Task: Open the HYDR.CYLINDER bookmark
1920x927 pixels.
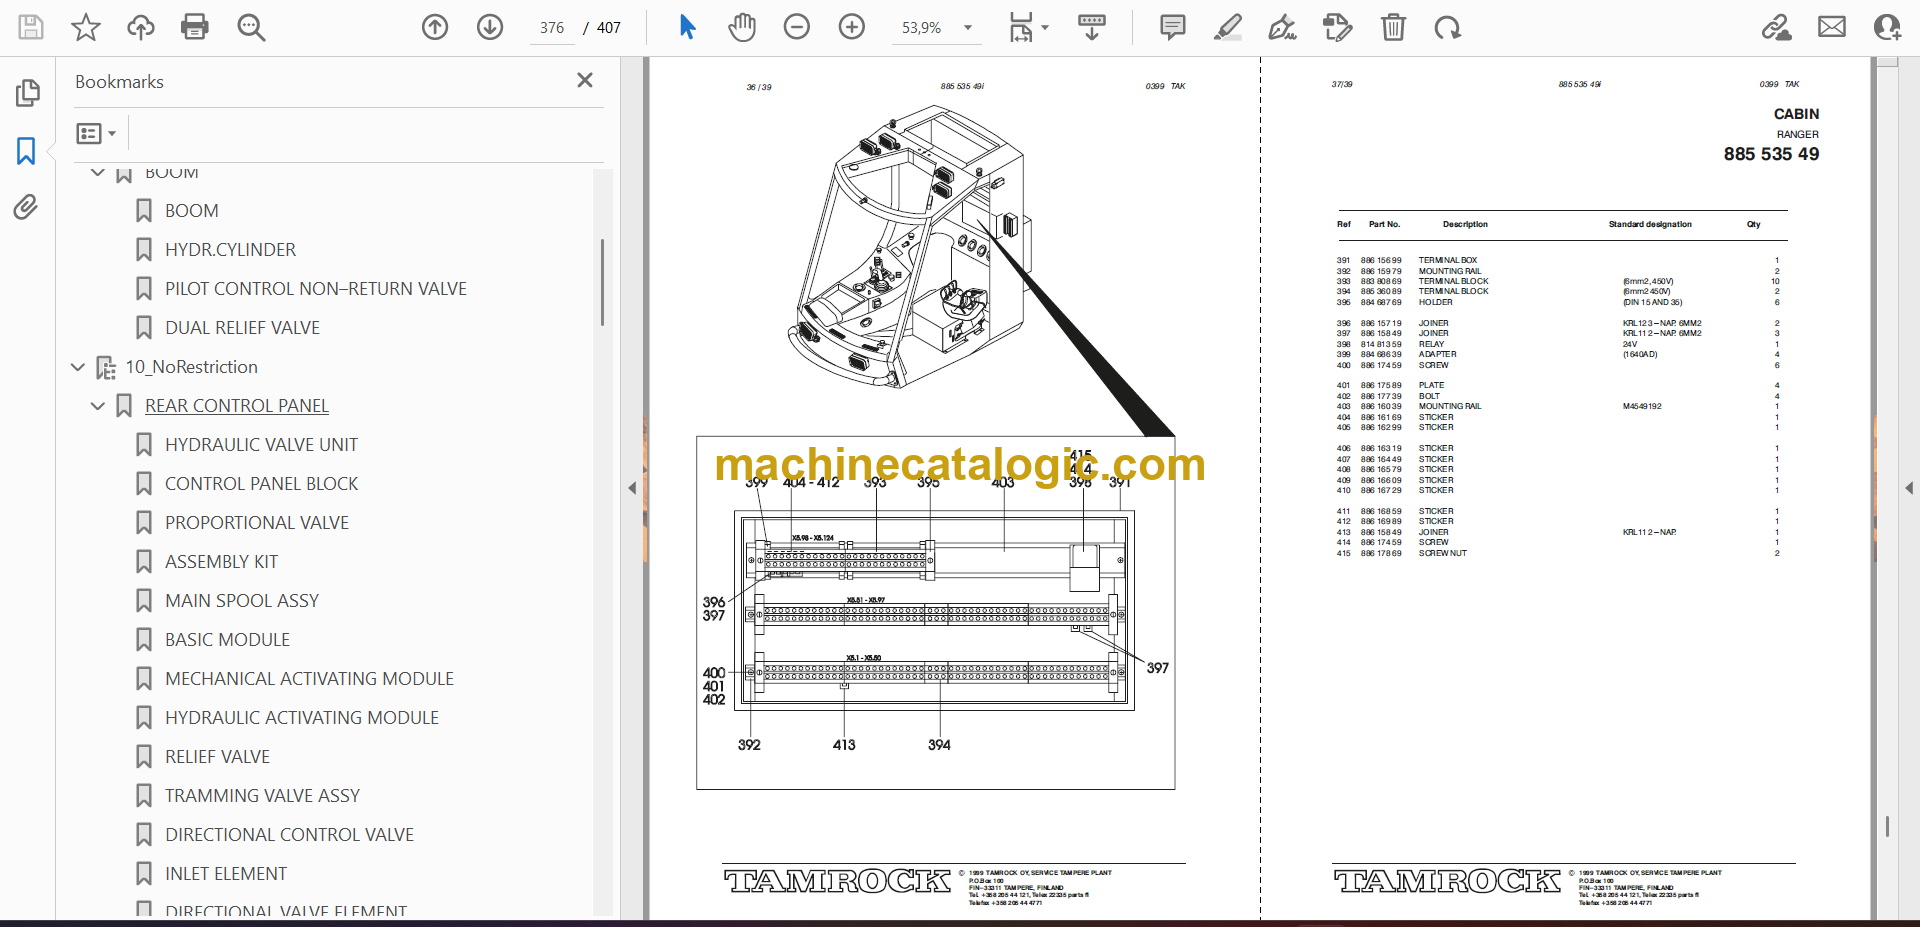Action: (230, 250)
